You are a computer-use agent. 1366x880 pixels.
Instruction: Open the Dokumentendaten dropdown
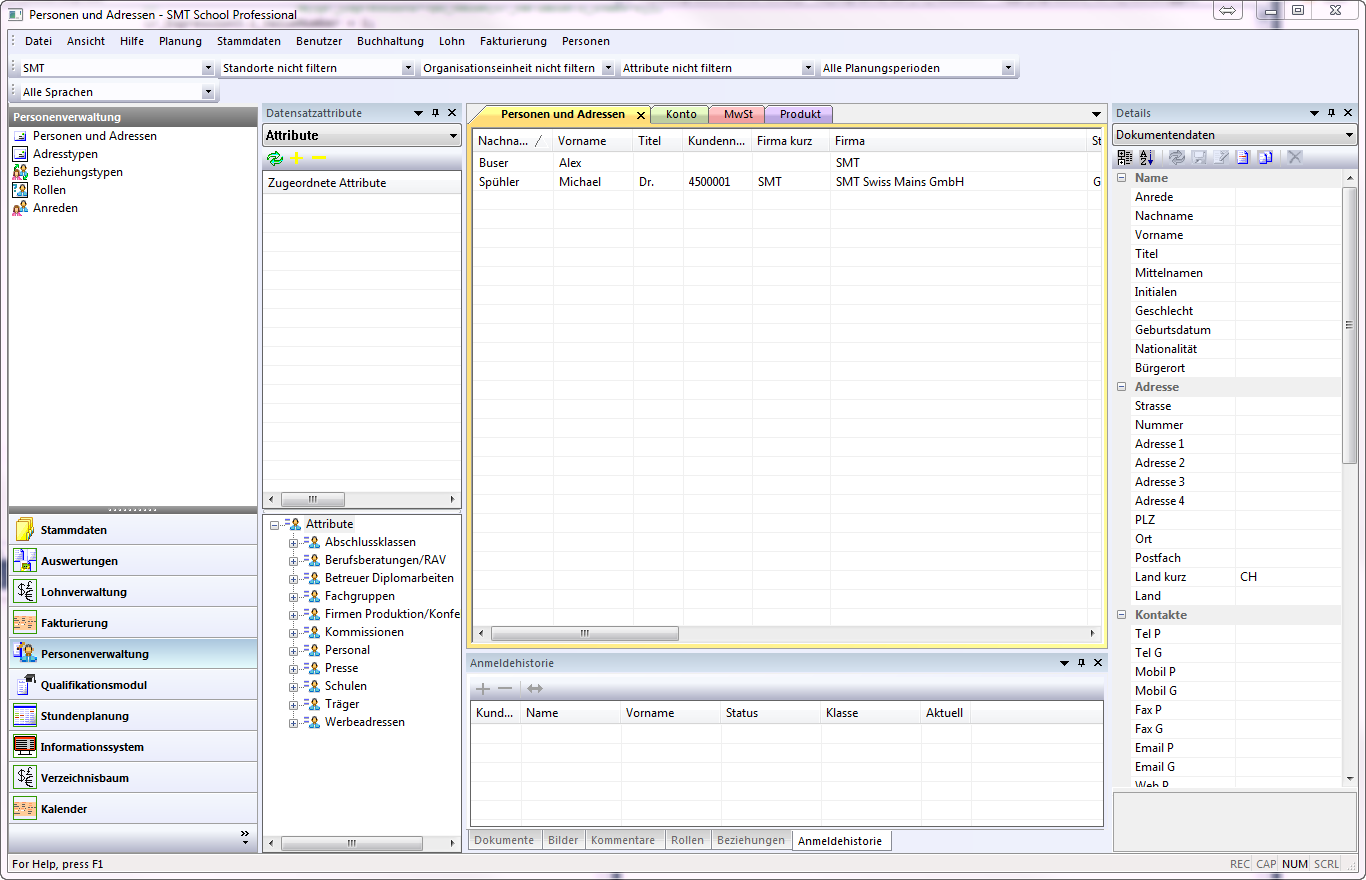(1349, 135)
